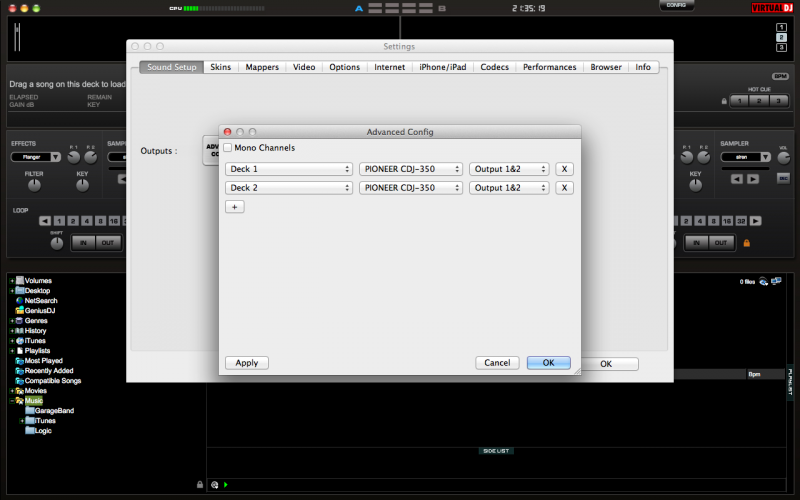The height and width of the screenshot is (500, 800).
Task: Click the left deck KEY knob
Action: click(x=82, y=186)
